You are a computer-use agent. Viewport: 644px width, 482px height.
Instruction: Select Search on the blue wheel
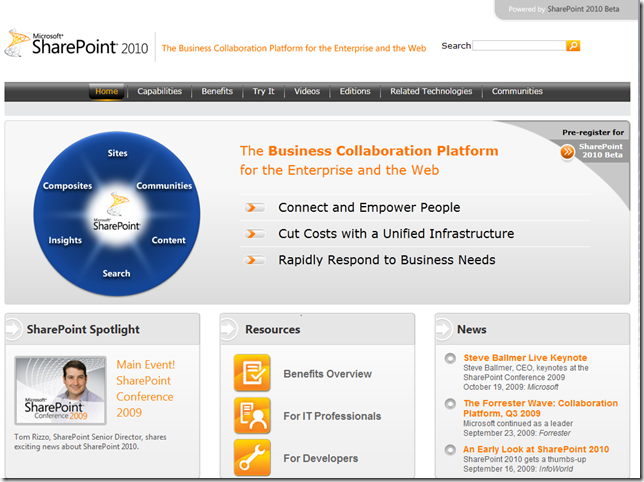pos(116,273)
